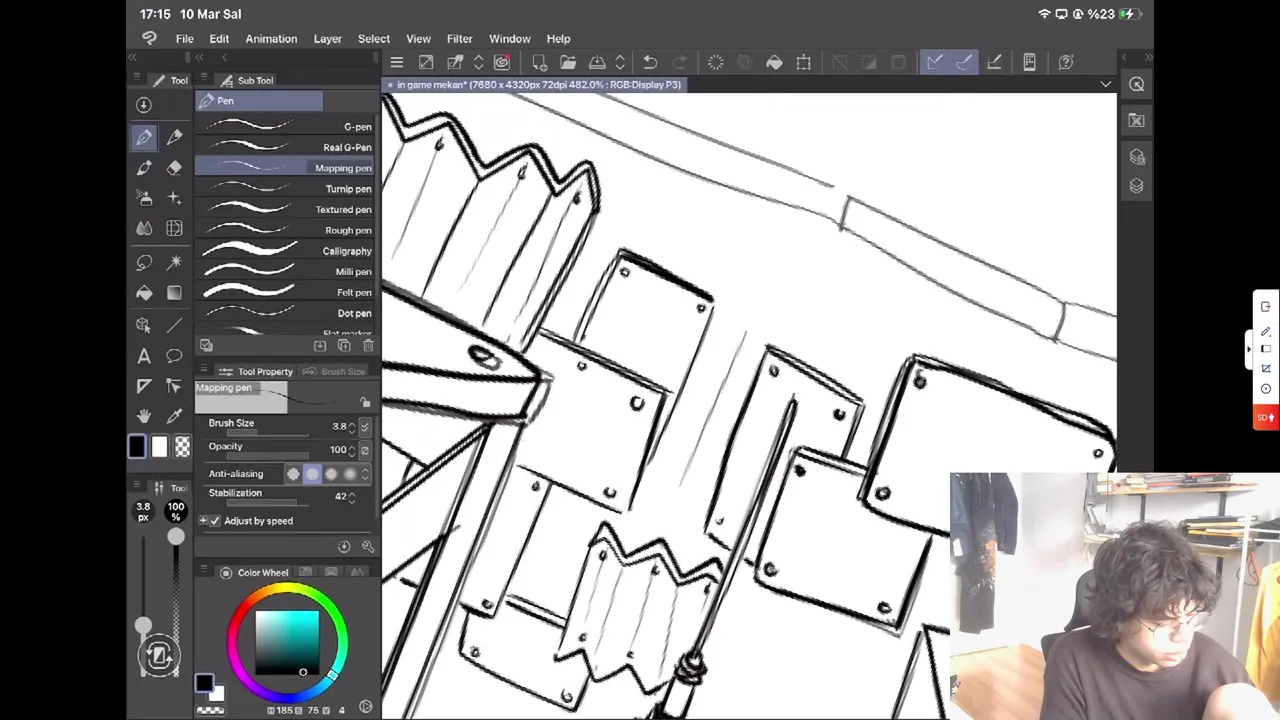Switch to Brush Size tab
This screenshot has width=1280, height=720.
(335, 372)
